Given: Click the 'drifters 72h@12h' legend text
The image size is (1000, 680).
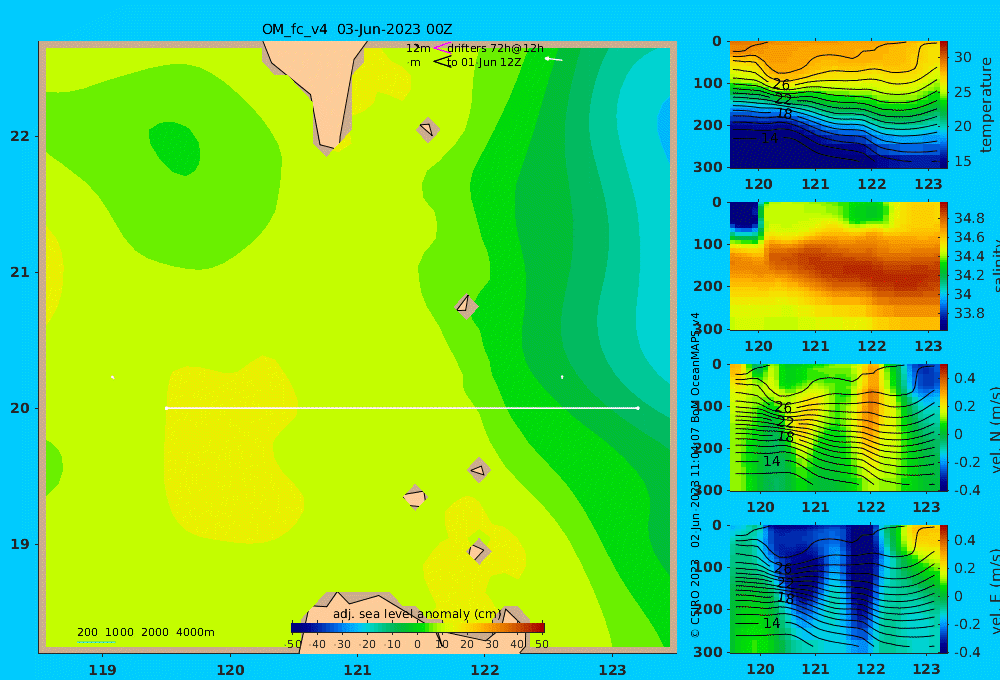Looking at the screenshot, I should 496,48.
